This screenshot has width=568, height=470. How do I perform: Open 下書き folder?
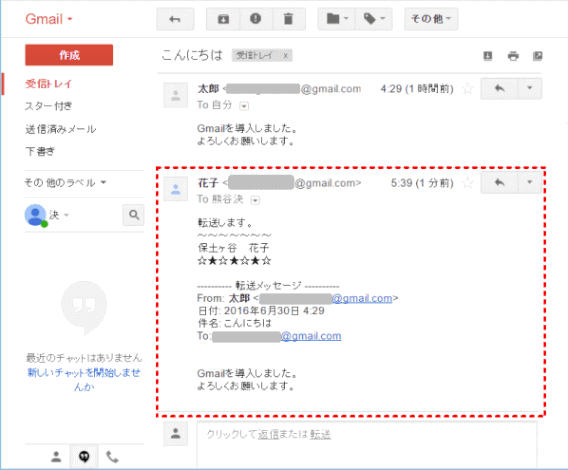(x=40, y=151)
